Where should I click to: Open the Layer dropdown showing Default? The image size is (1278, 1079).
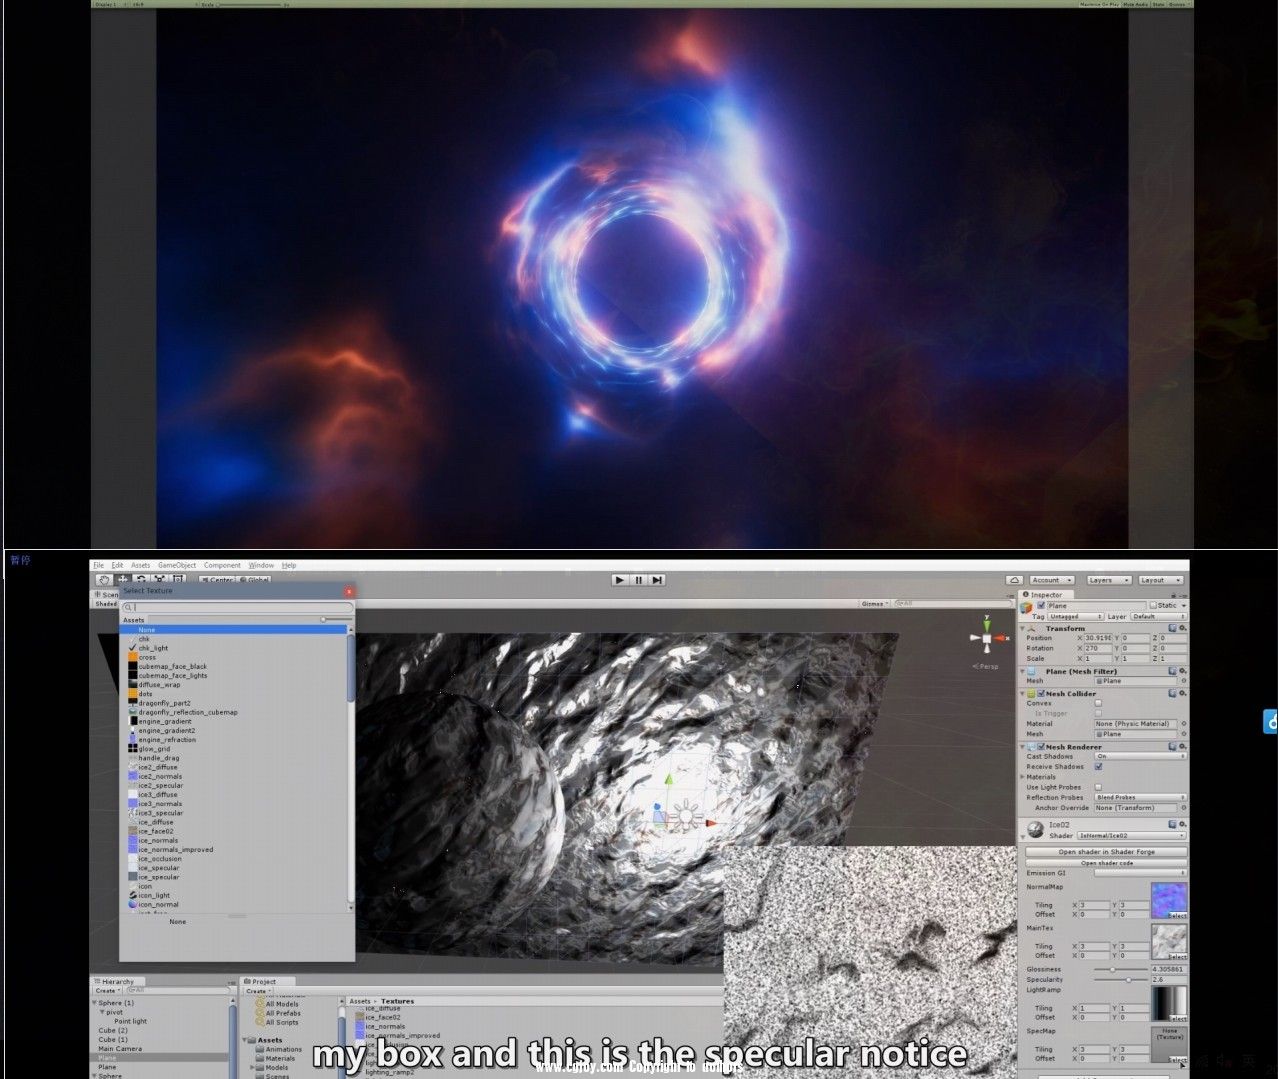[x=1158, y=617]
